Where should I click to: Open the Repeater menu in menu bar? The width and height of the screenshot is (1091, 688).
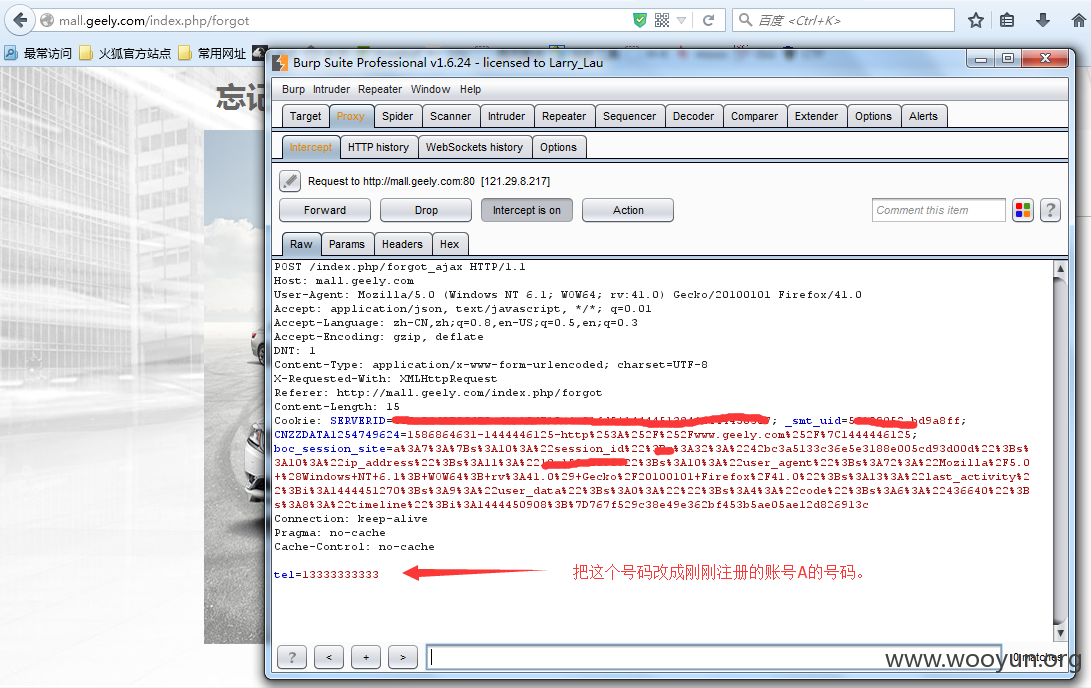coord(380,89)
